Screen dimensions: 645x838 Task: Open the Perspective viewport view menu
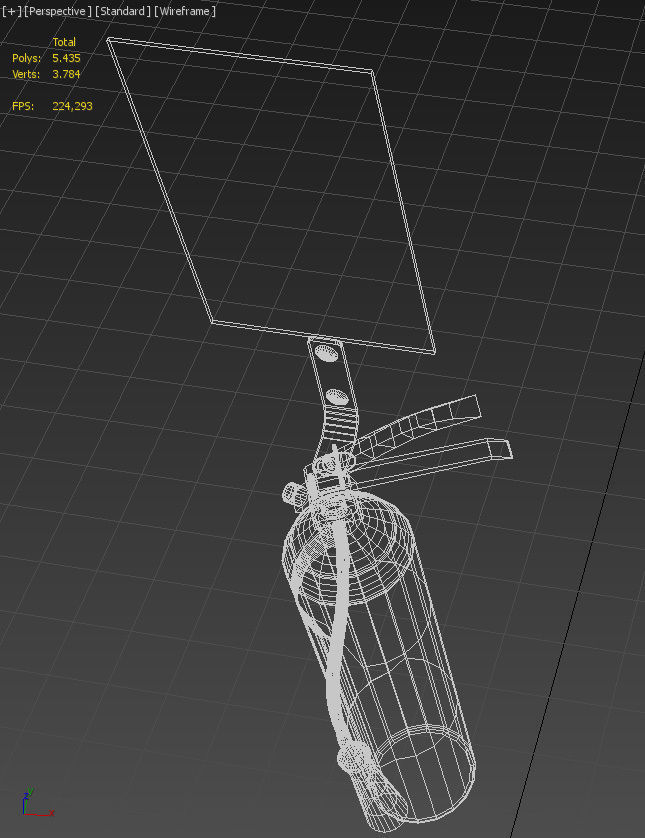[x=58, y=11]
